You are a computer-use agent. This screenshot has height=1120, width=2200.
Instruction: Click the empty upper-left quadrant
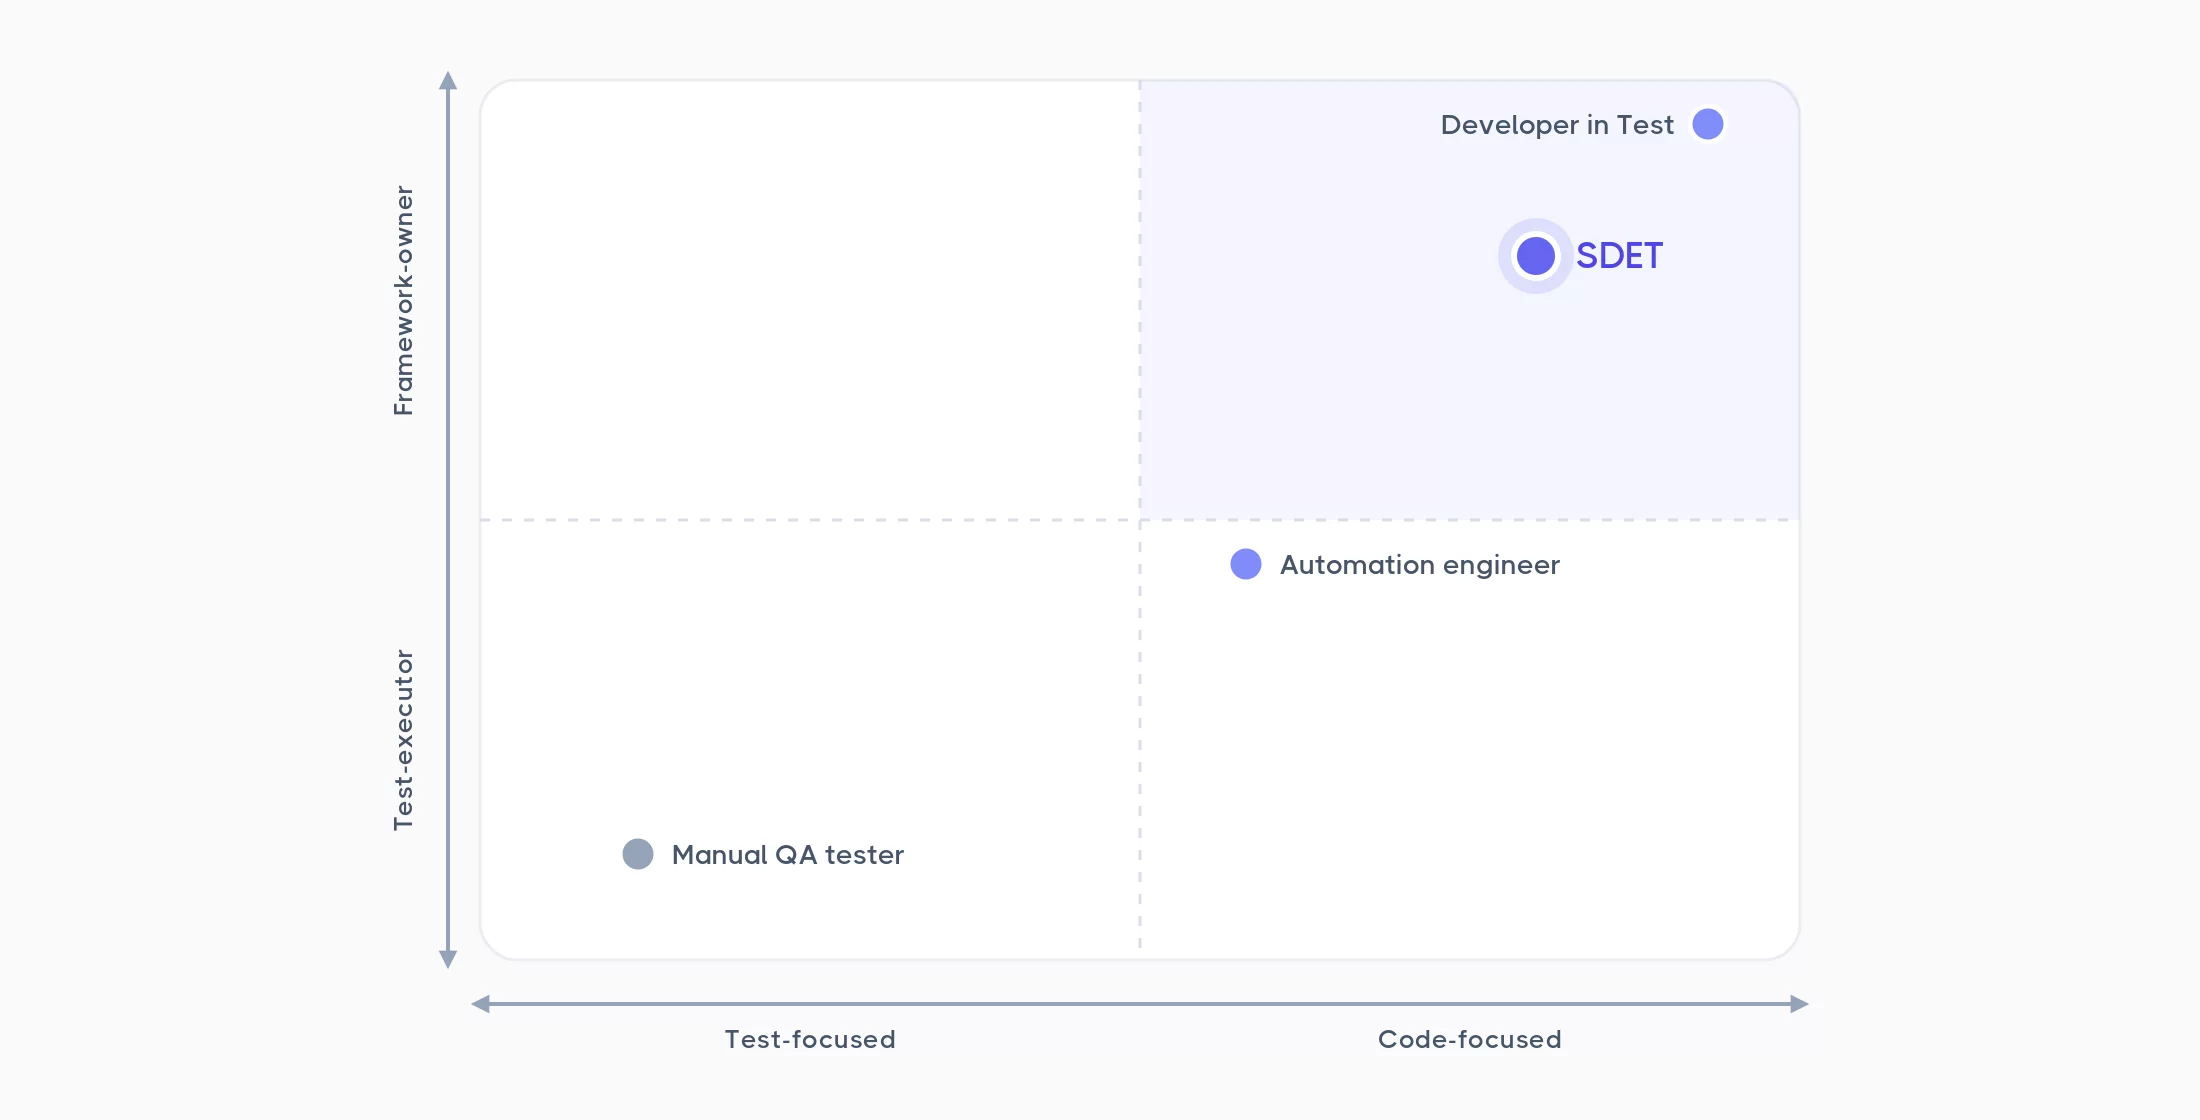[x=810, y=300]
